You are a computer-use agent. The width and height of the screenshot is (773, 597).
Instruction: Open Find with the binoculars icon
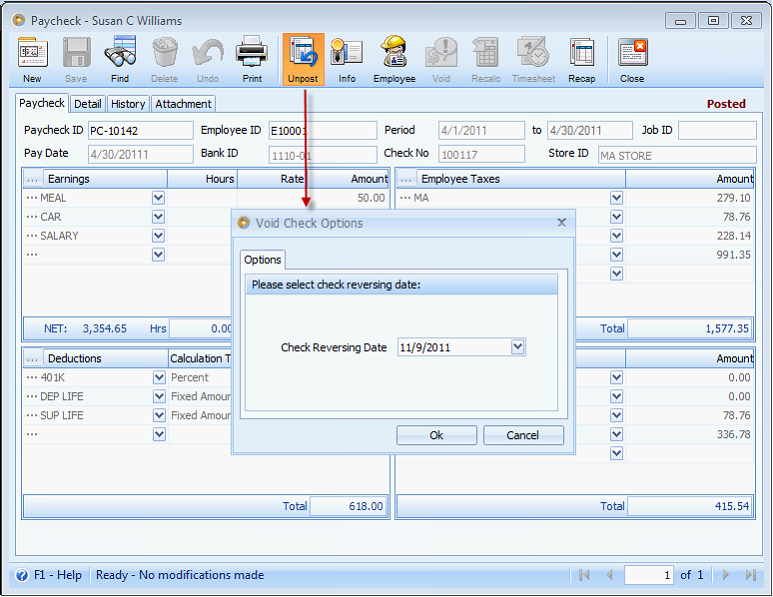pos(120,60)
